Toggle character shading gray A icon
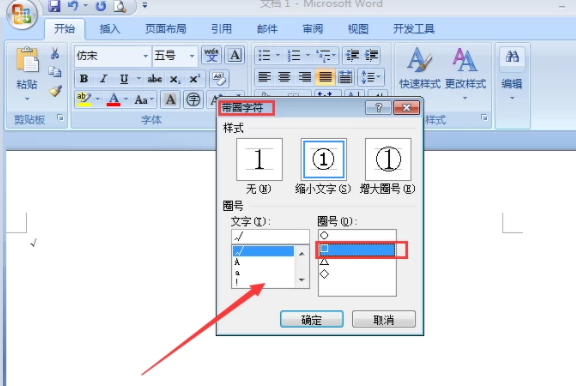The width and height of the screenshot is (576, 386). pos(170,99)
